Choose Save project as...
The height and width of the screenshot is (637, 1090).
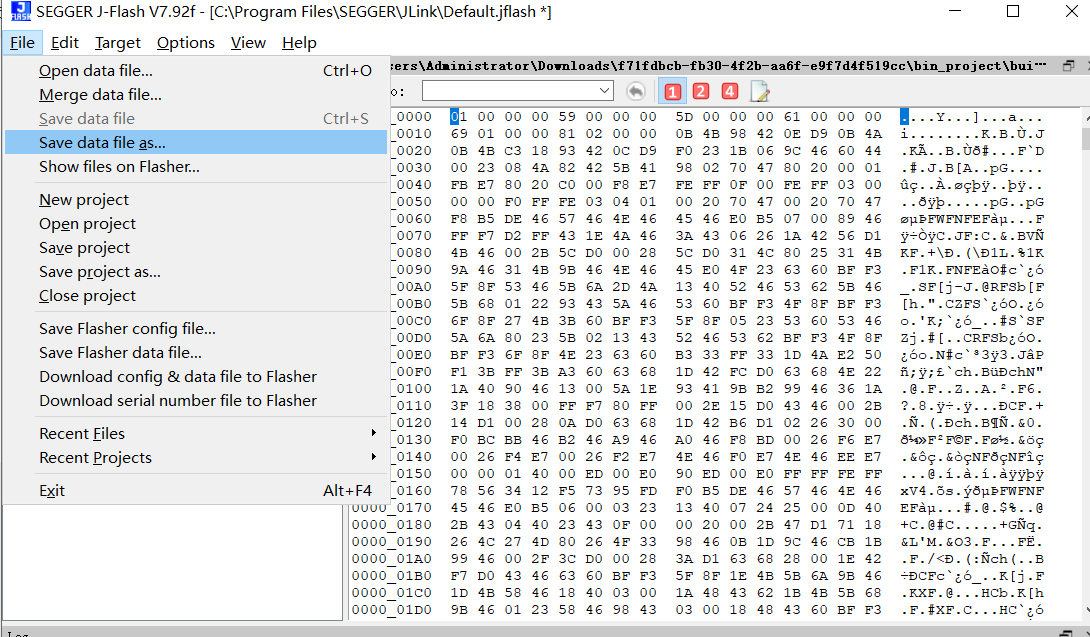[x=195, y=272]
